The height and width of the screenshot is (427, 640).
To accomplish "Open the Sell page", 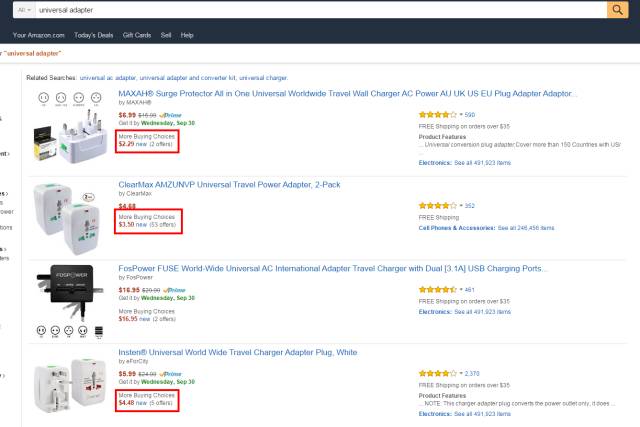I will coord(166,35).
